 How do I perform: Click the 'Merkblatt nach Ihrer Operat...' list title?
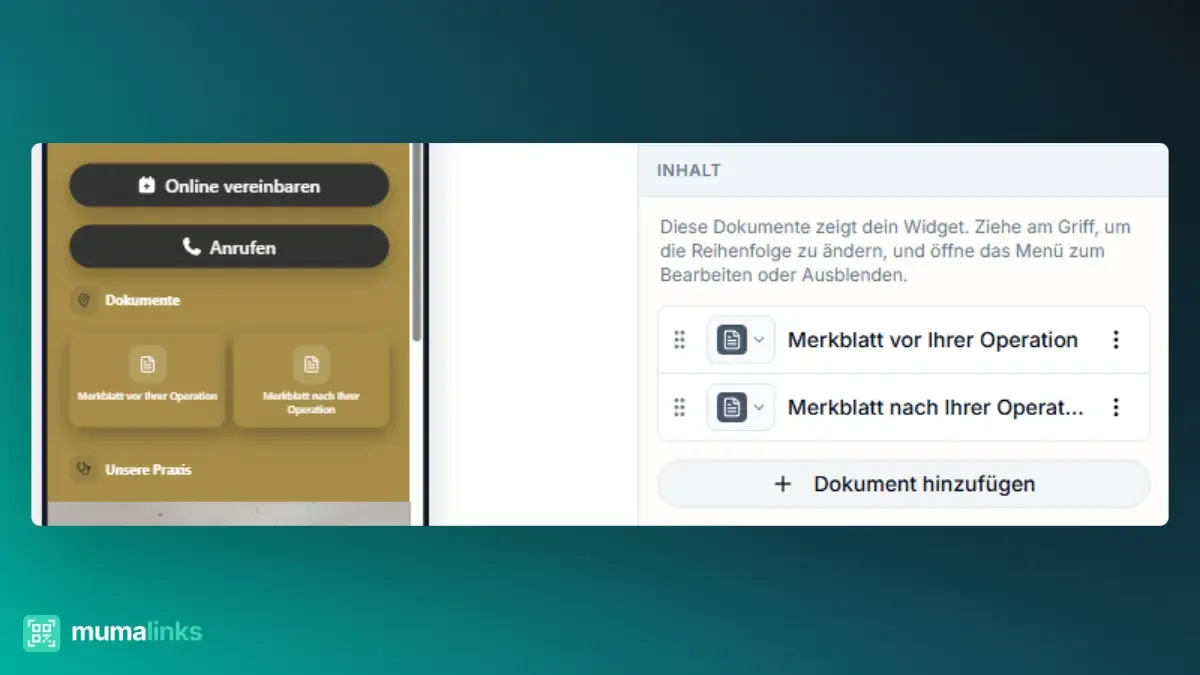point(936,407)
